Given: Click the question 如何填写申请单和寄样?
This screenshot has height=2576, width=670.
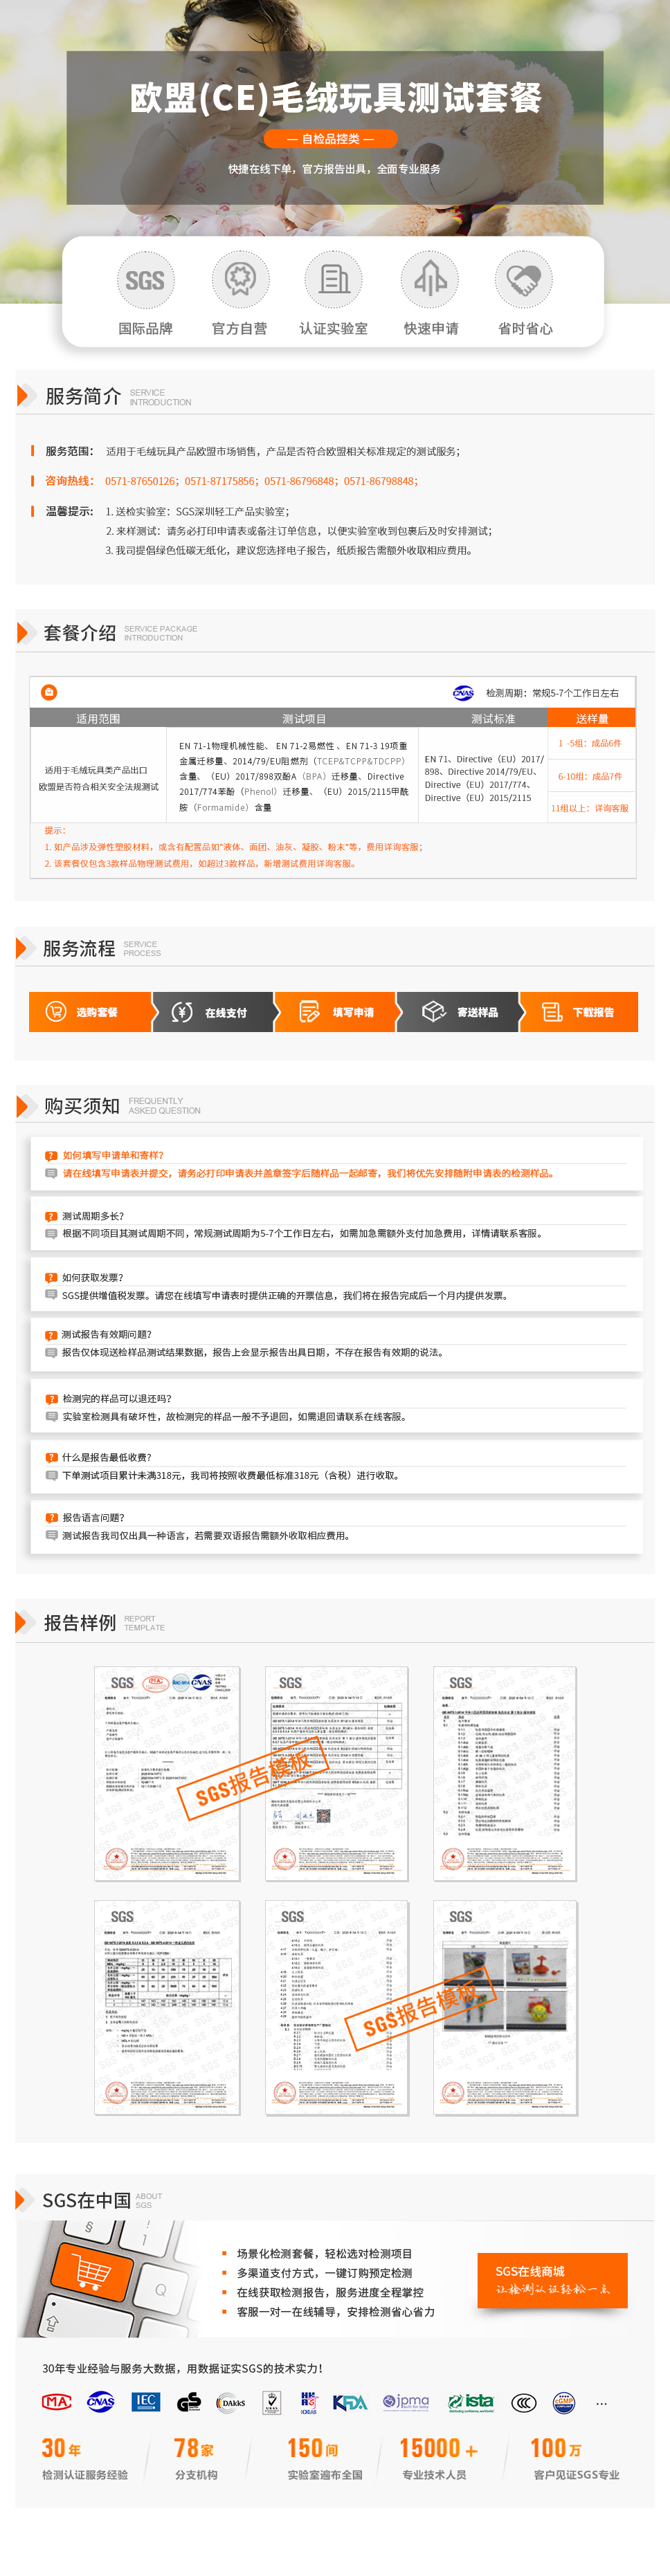Looking at the screenshot, I should click(113, 1155).
